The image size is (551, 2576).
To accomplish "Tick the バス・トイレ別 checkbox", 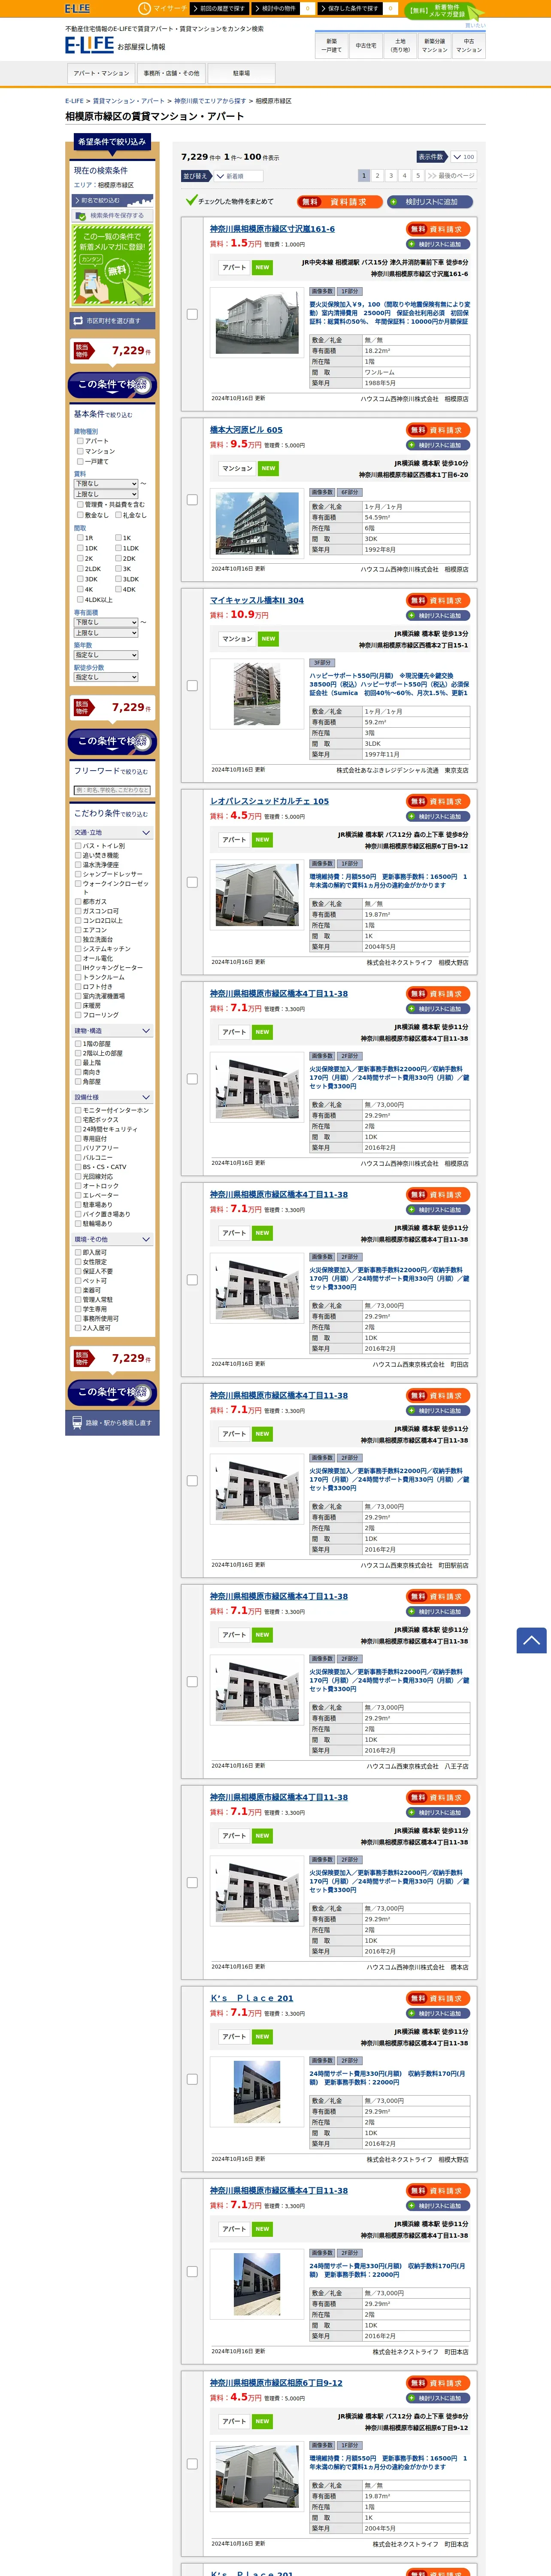I will pyautogui.click(x=78, y=846).
